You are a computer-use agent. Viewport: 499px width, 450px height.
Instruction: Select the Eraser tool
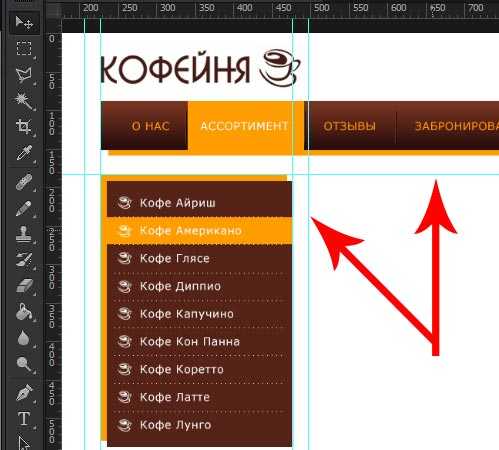(24, 286)
